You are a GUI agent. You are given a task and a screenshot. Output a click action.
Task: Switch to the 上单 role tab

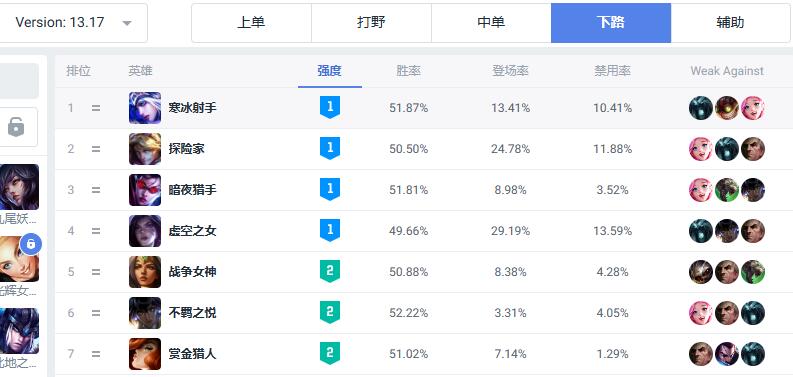pos(251,23)
